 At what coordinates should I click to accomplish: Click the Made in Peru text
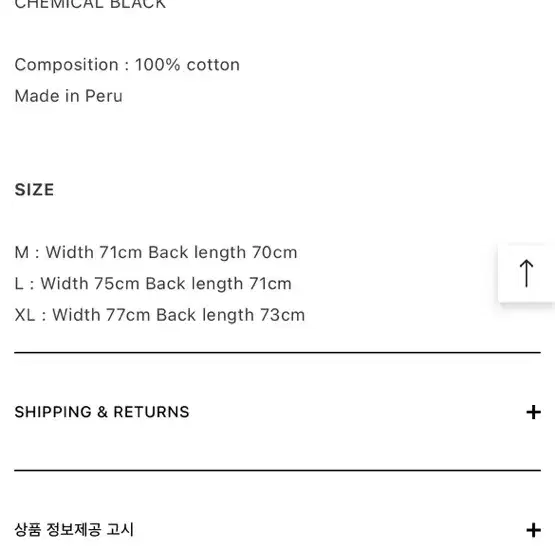pyautogui.click(x=69, y=96)
